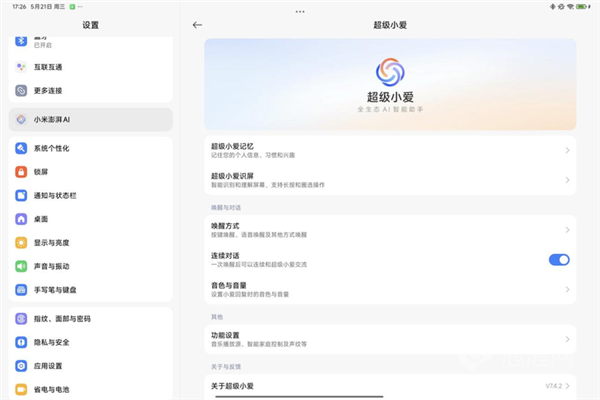The width and height of the screenshot is (600, 400).
Task: Tap the back arrow icon
Action: pos(197,24)
